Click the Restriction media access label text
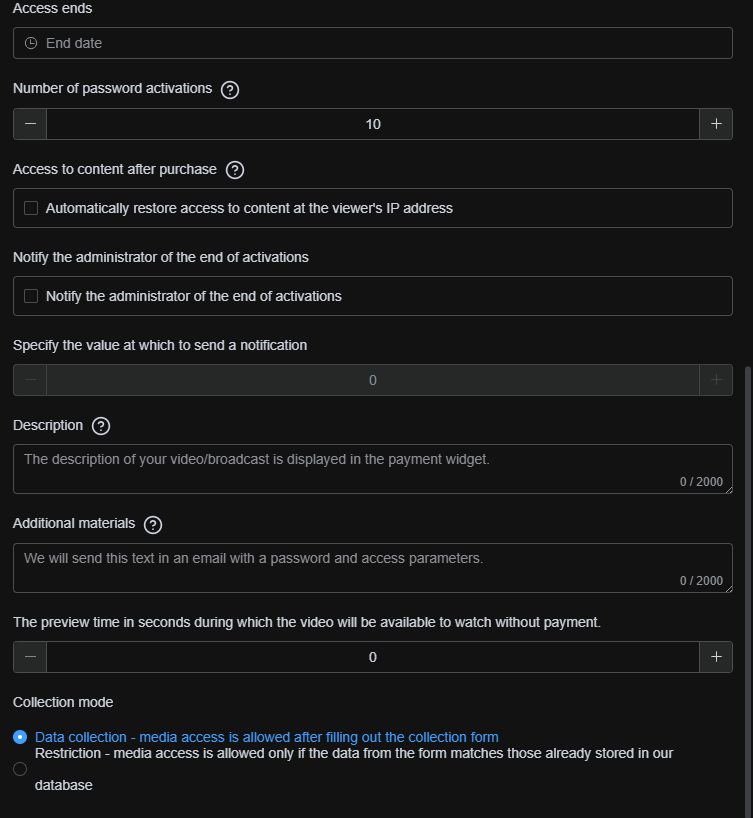 [x=354, y=769]
